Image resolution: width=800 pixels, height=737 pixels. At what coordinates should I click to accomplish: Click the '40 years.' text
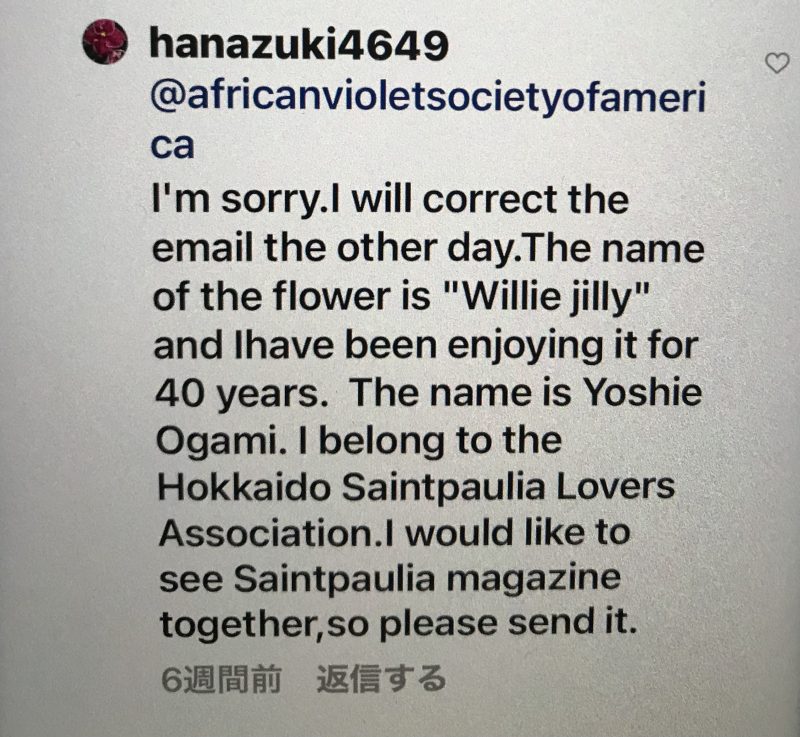[x=242, y=394]
